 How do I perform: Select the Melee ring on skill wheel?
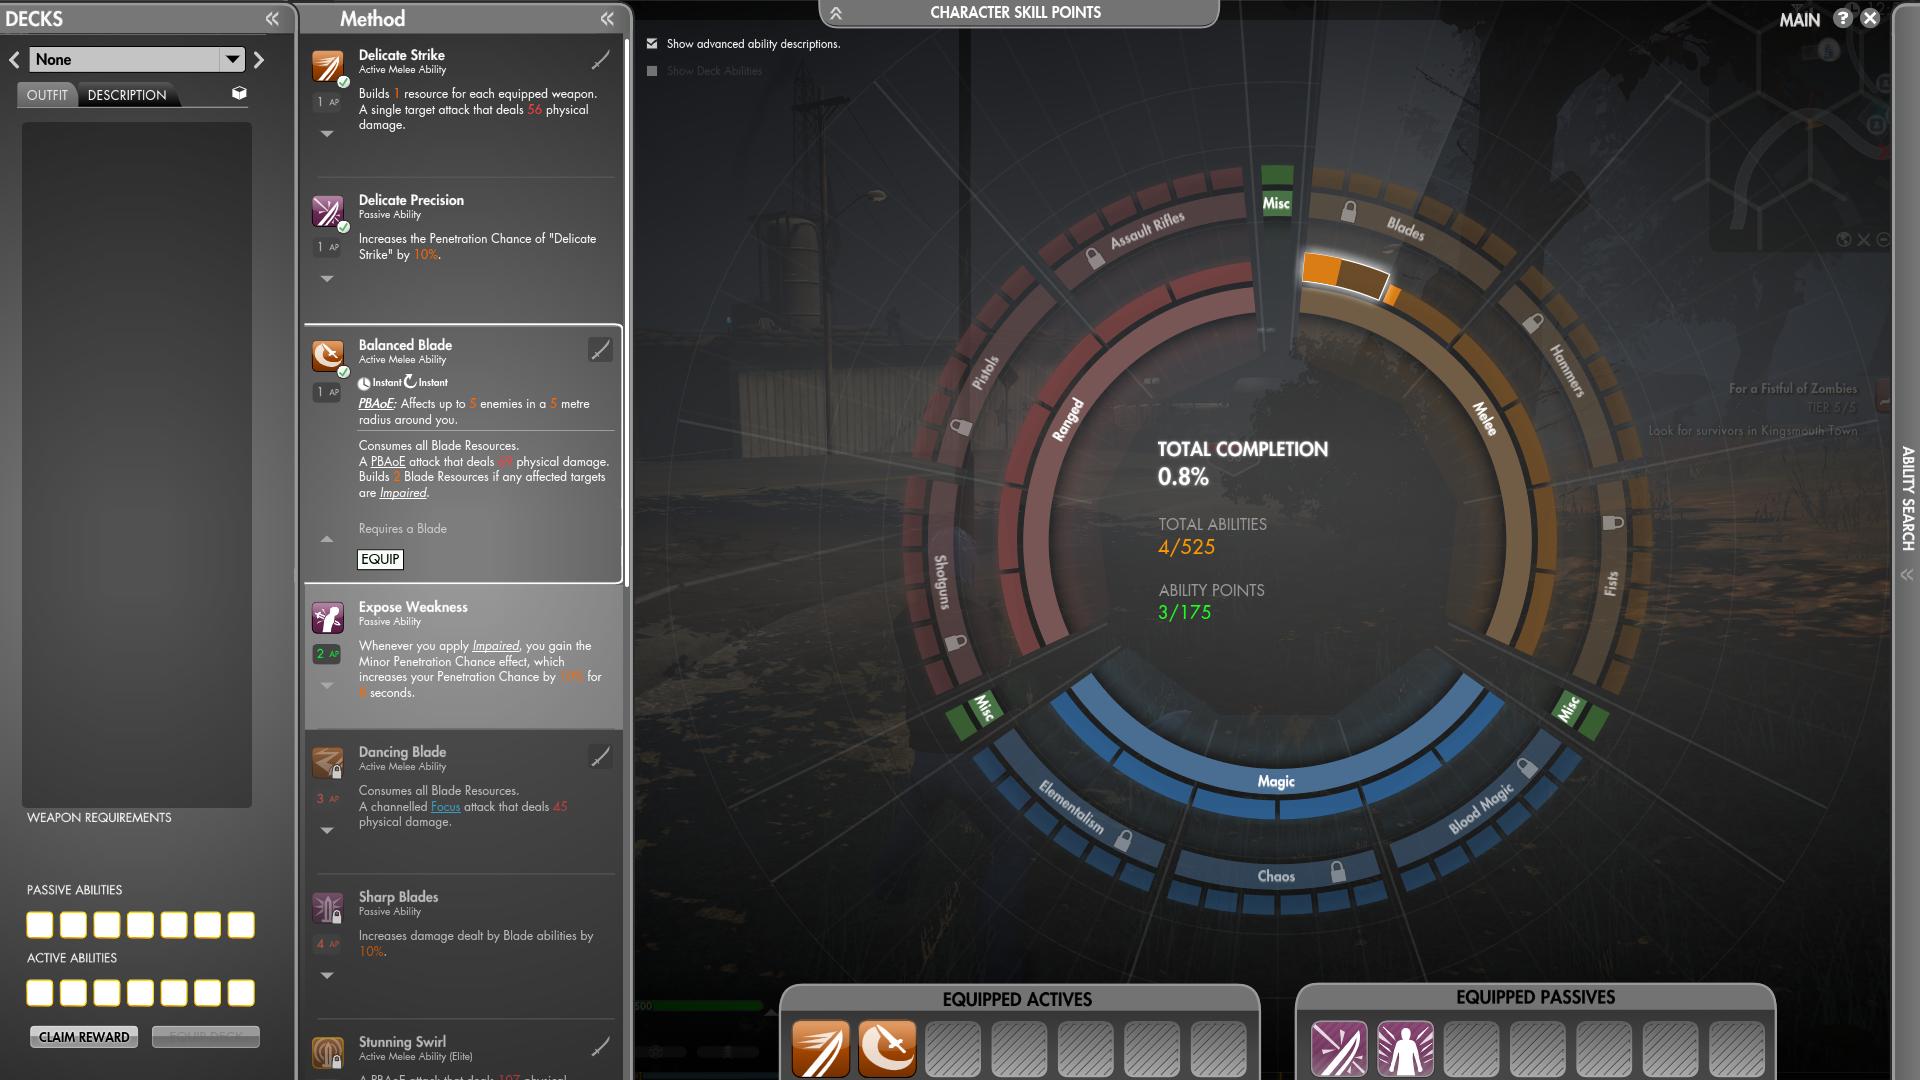(1485, 418)
